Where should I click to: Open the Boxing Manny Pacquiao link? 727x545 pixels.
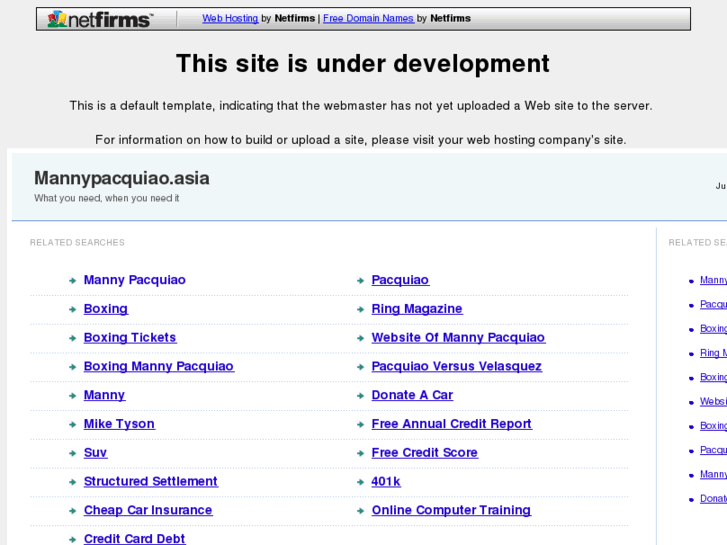coord(159,366)
